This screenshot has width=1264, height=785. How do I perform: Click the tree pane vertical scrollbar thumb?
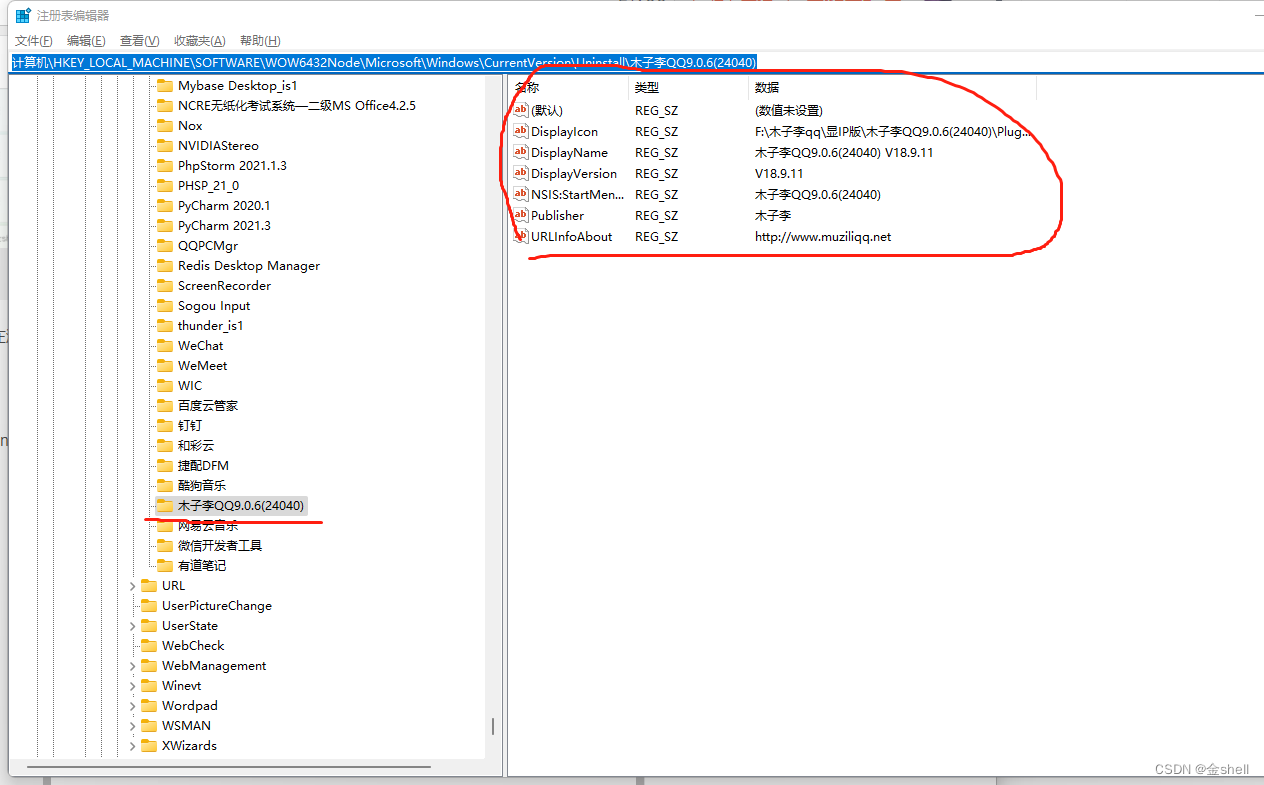(x=492, y=726)
